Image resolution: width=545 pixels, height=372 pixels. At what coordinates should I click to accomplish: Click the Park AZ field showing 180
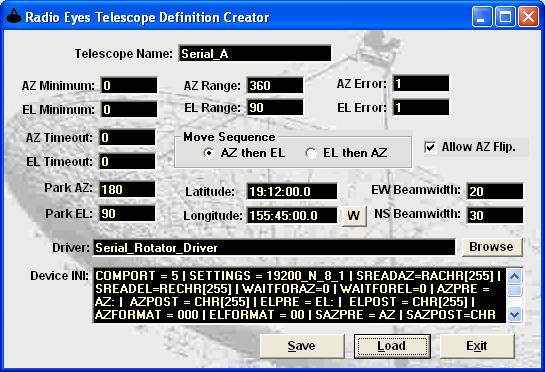pyautogui.click(x=127, y=189)
